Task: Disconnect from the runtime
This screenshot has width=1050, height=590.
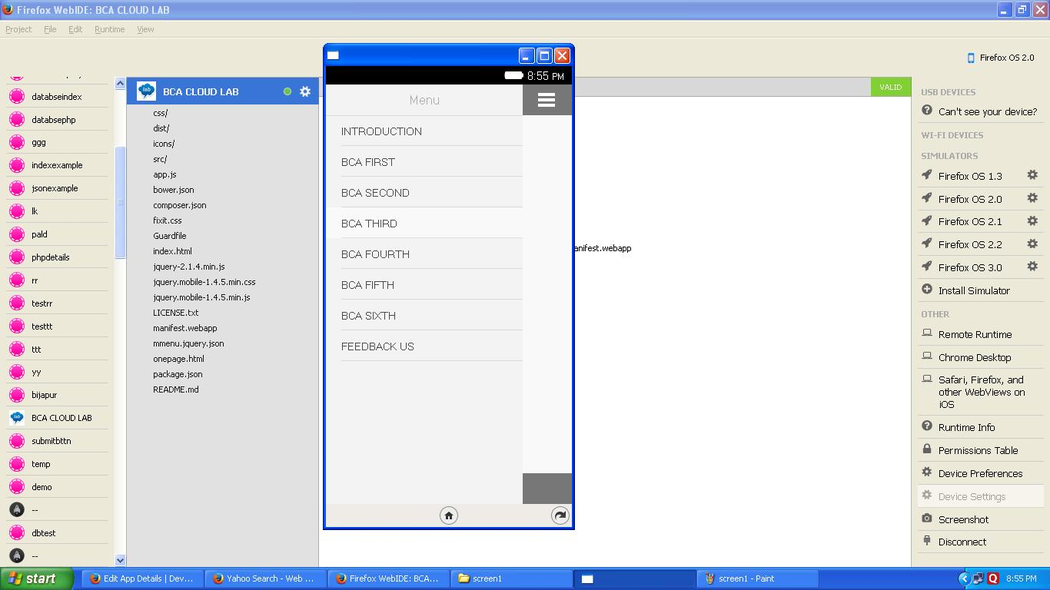Action: point(961,542)
